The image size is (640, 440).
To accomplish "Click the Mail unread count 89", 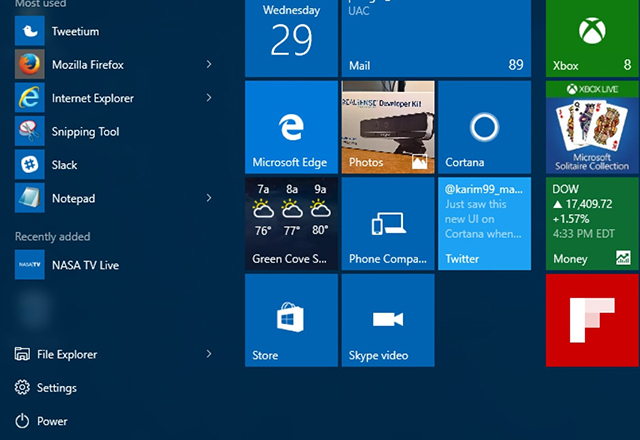I will (x=516, y=64).
